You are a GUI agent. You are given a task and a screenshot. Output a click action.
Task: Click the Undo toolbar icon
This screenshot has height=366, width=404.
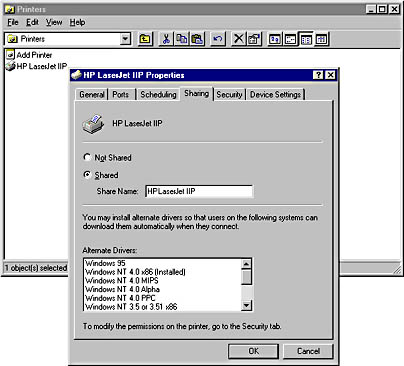[x=217, y=39]
